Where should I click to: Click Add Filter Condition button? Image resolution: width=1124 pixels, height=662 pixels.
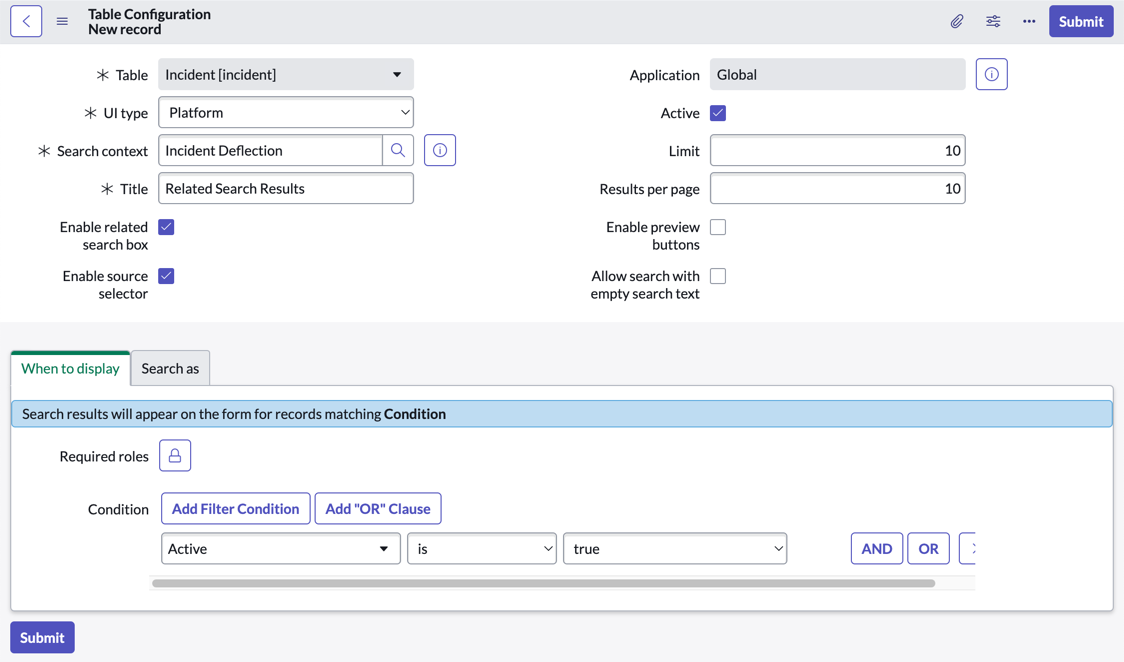pyautogui.click(x=236, y=509)
